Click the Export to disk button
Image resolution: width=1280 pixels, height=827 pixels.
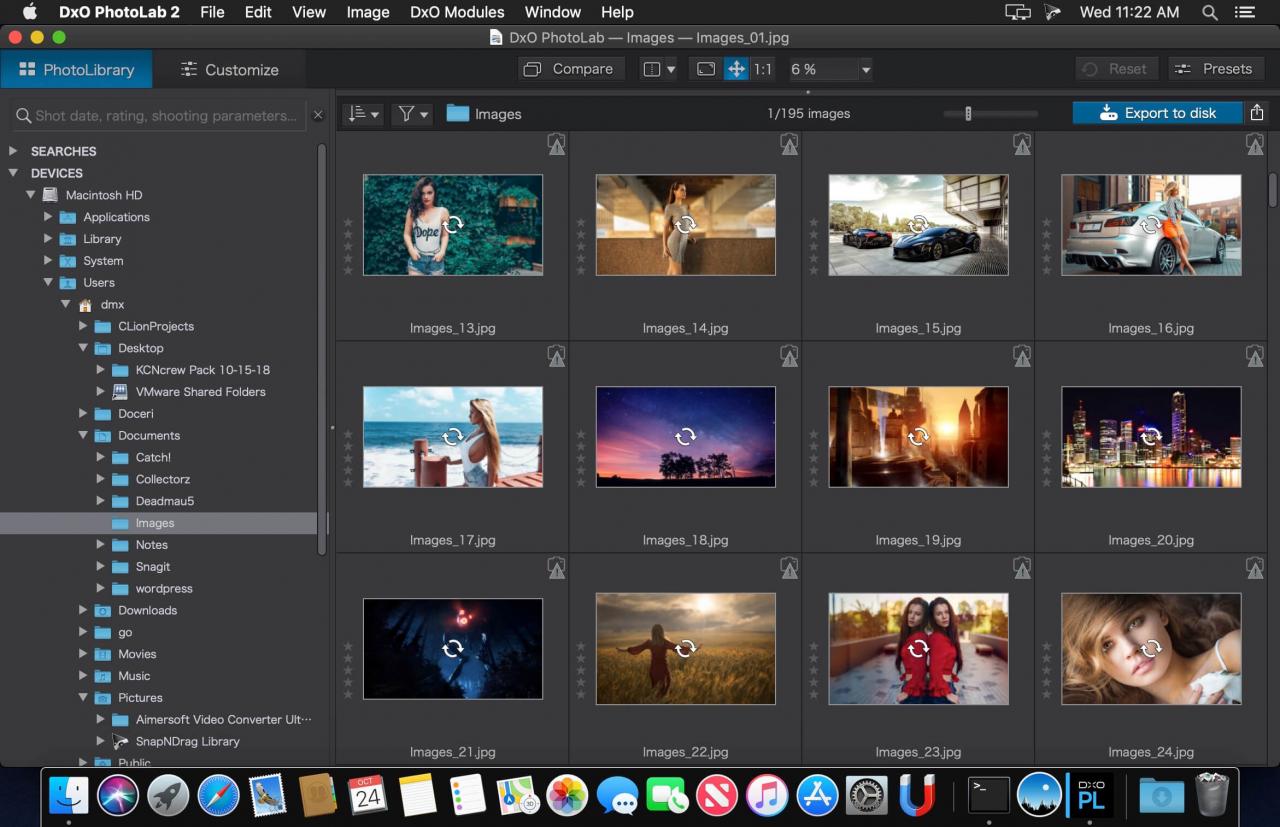(x=1157, y=113)
